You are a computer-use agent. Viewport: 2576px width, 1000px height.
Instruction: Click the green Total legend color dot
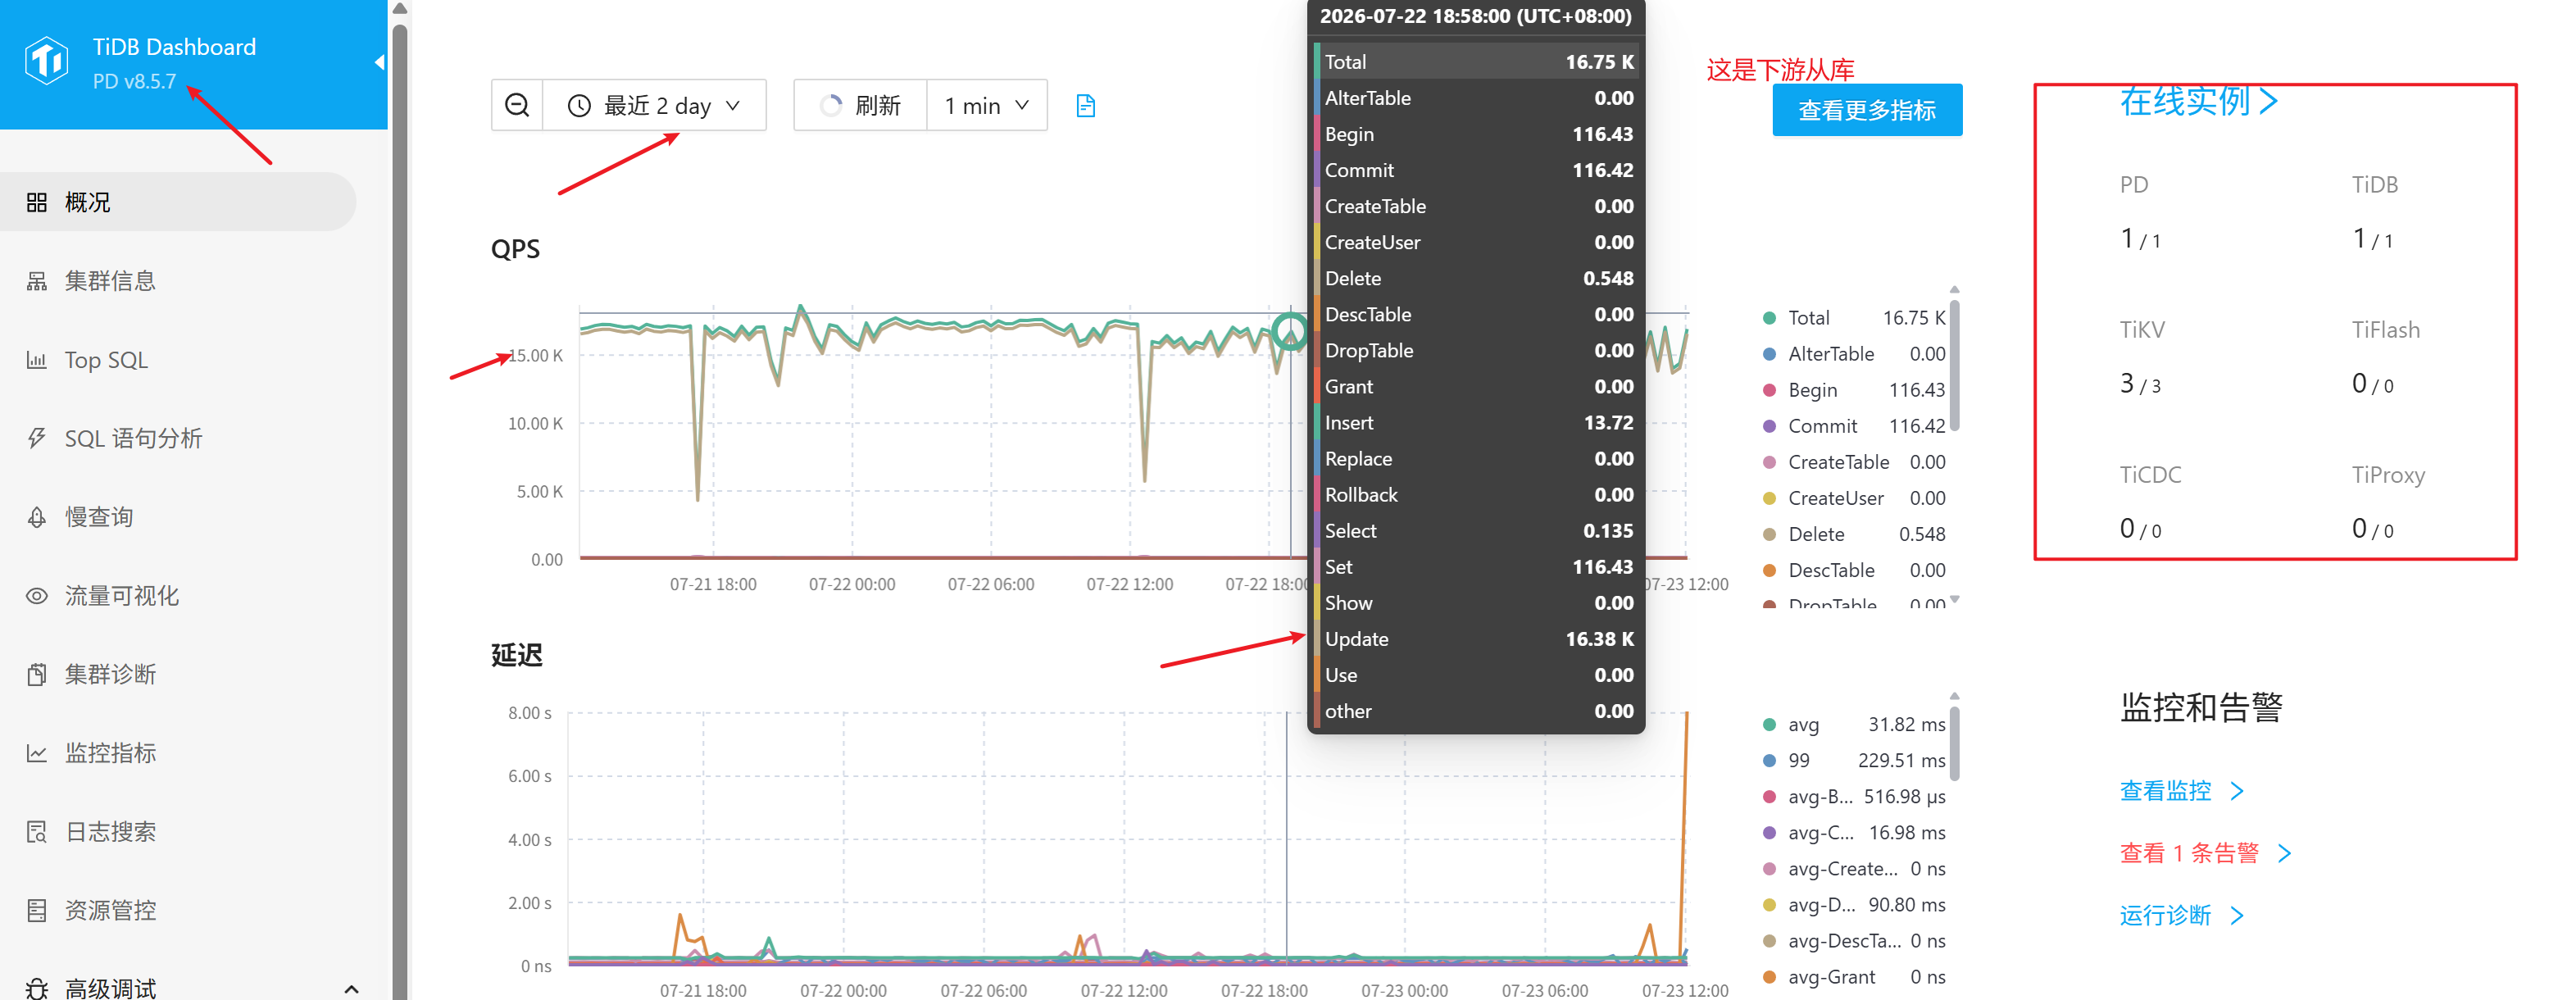(x=1769, y=318)
